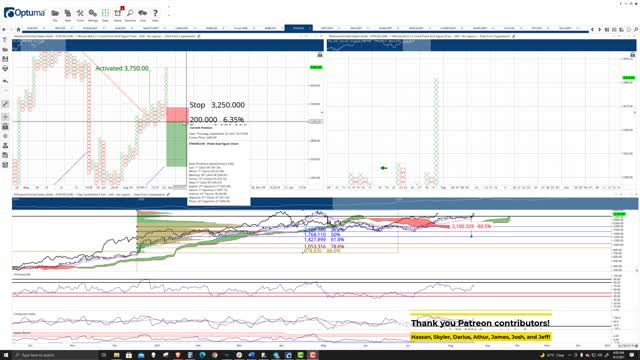The image size is (640, 360).
Task: Open Alerts icon with red badge
Action: (x=118, y=14)
